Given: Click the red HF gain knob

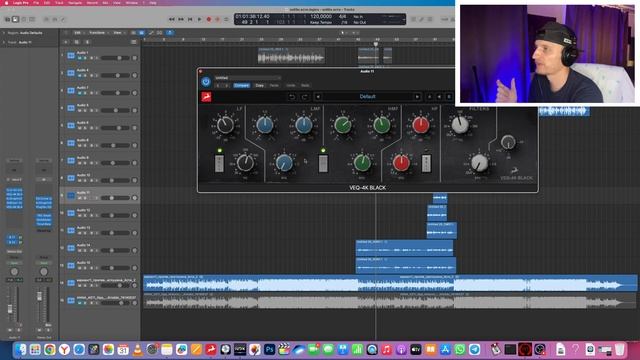Looking at the screenshot, I should [x=420, y=125].
